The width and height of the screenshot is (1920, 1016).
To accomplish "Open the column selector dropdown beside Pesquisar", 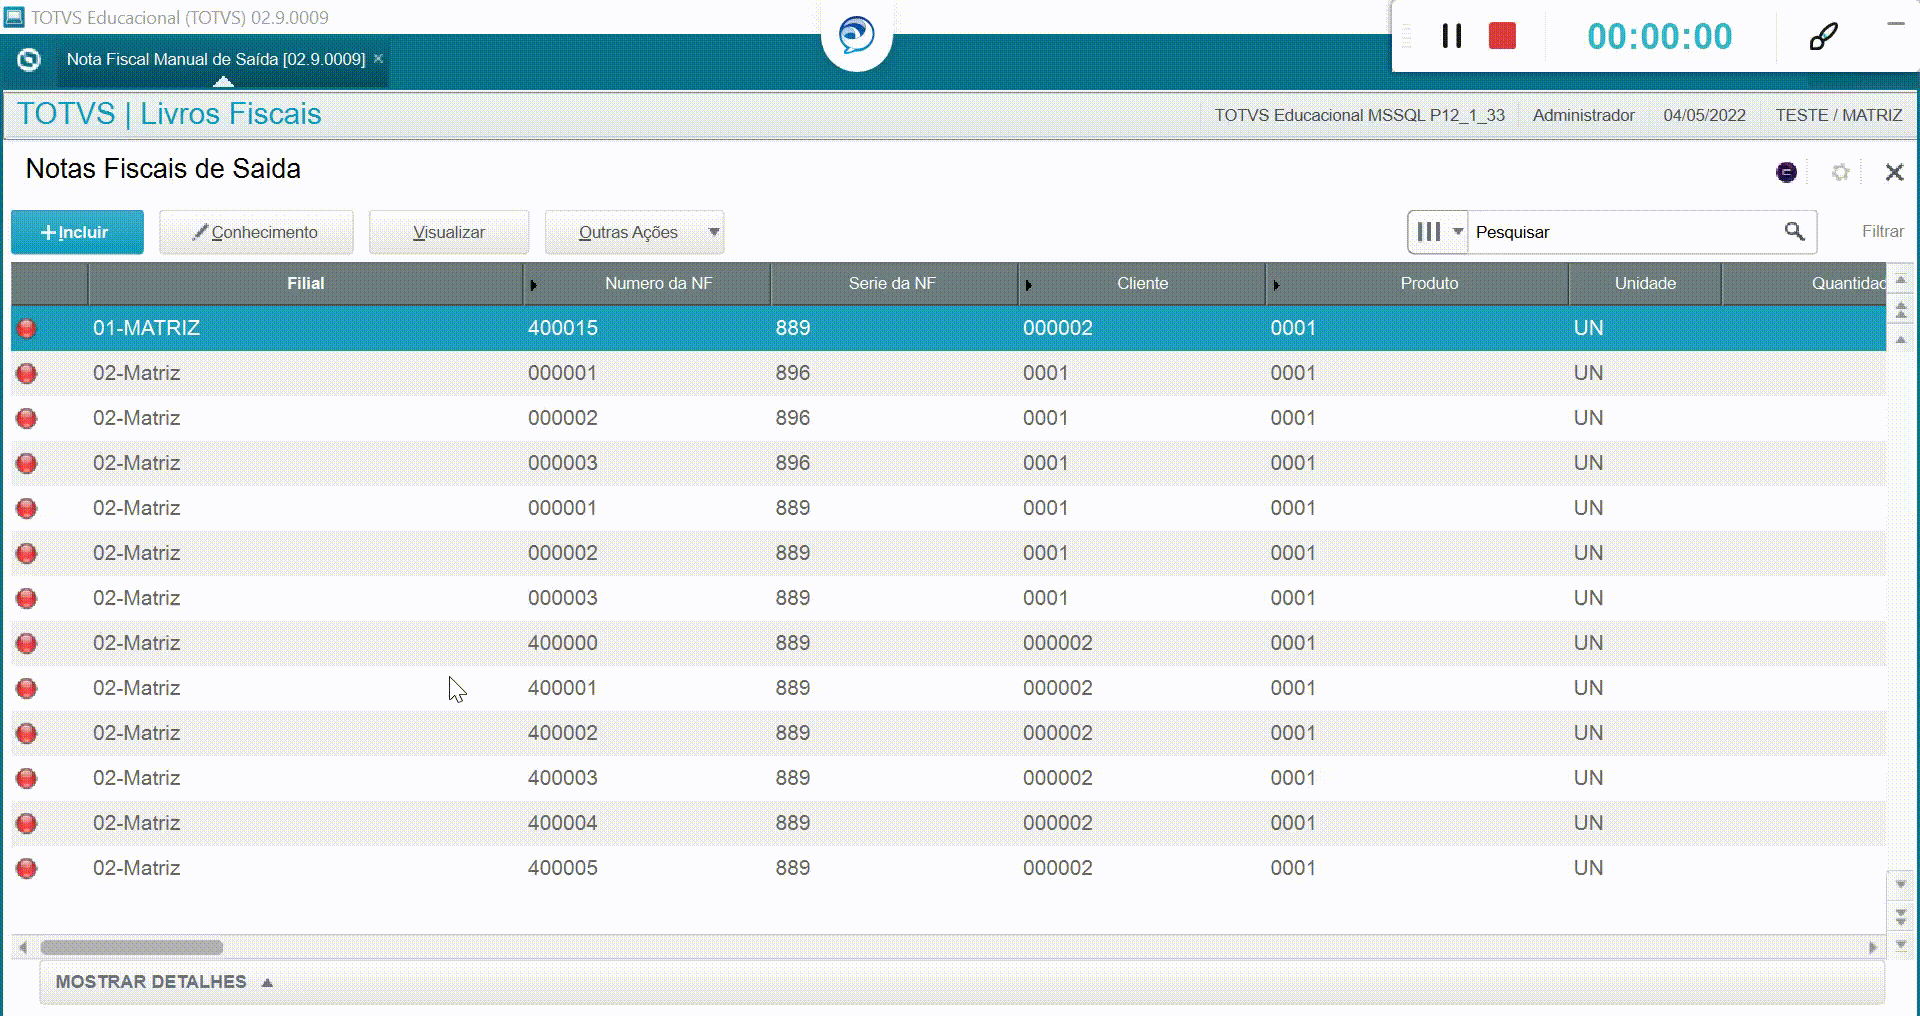I will [1437, 232].
